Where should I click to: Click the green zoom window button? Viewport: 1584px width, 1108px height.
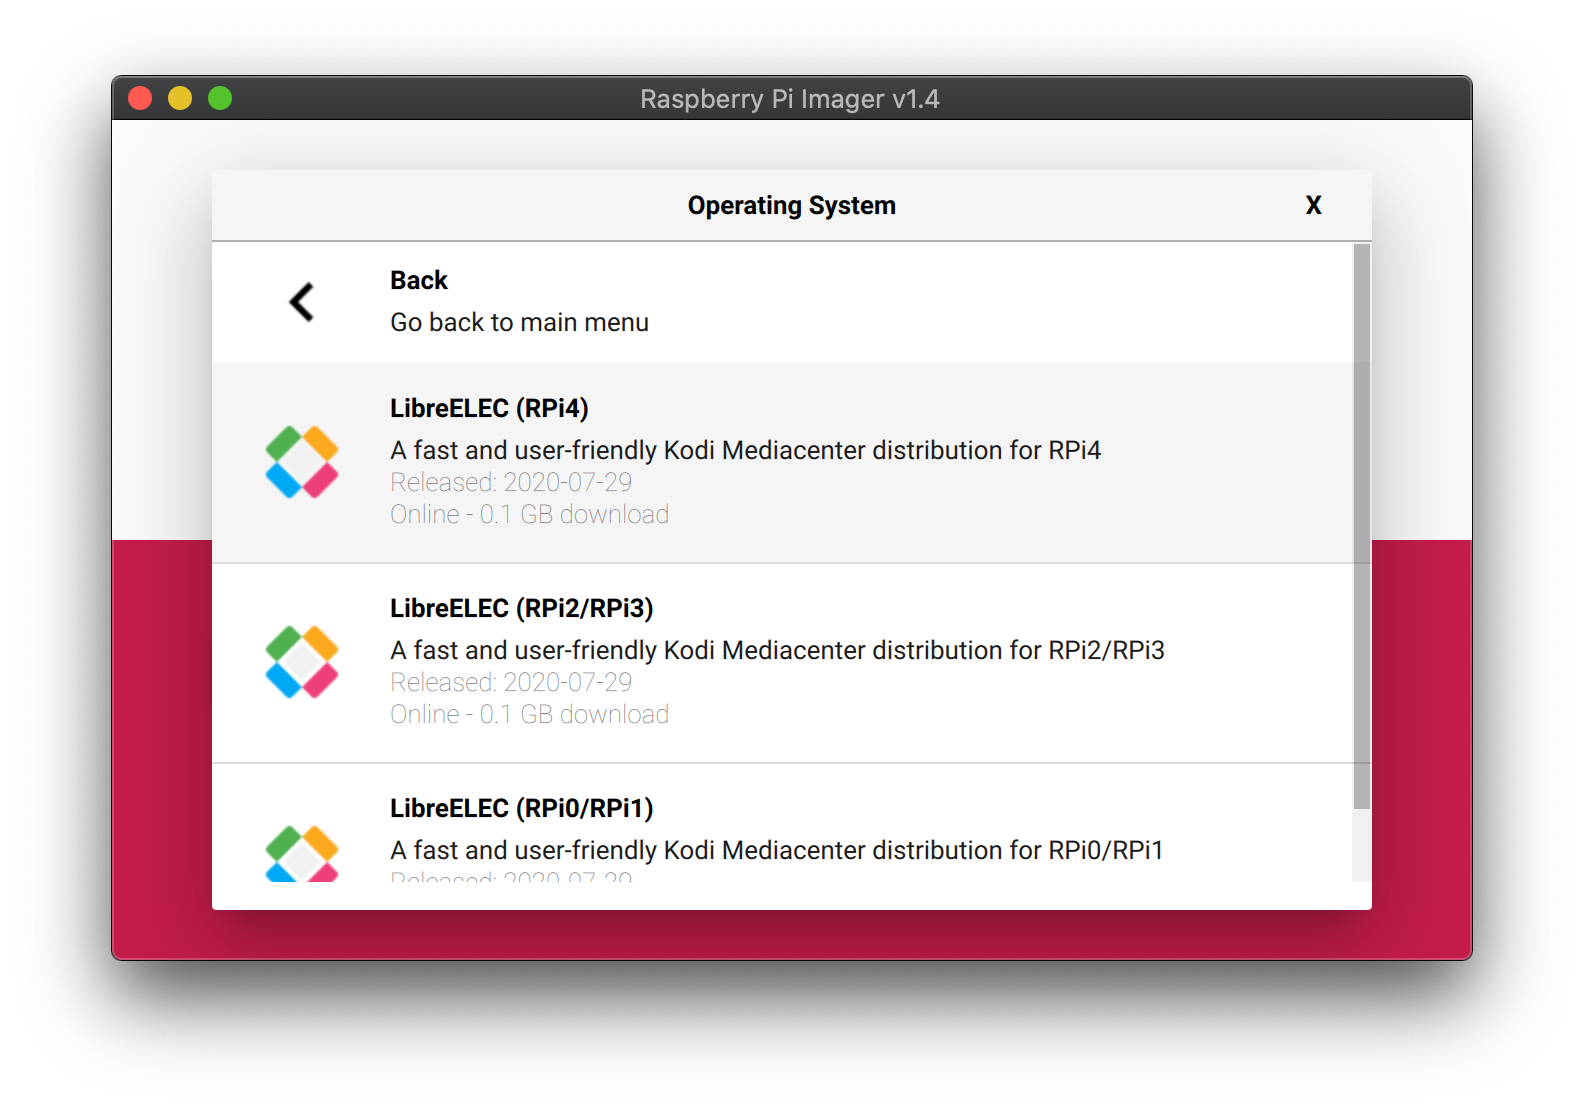[x=220, y=98]
